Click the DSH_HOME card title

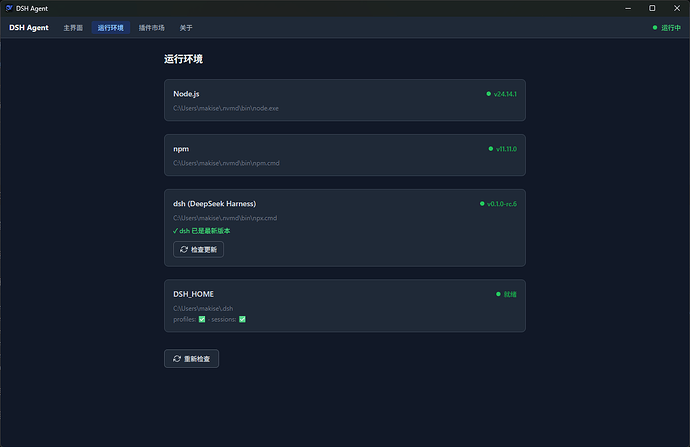click(x=194, y=294)
